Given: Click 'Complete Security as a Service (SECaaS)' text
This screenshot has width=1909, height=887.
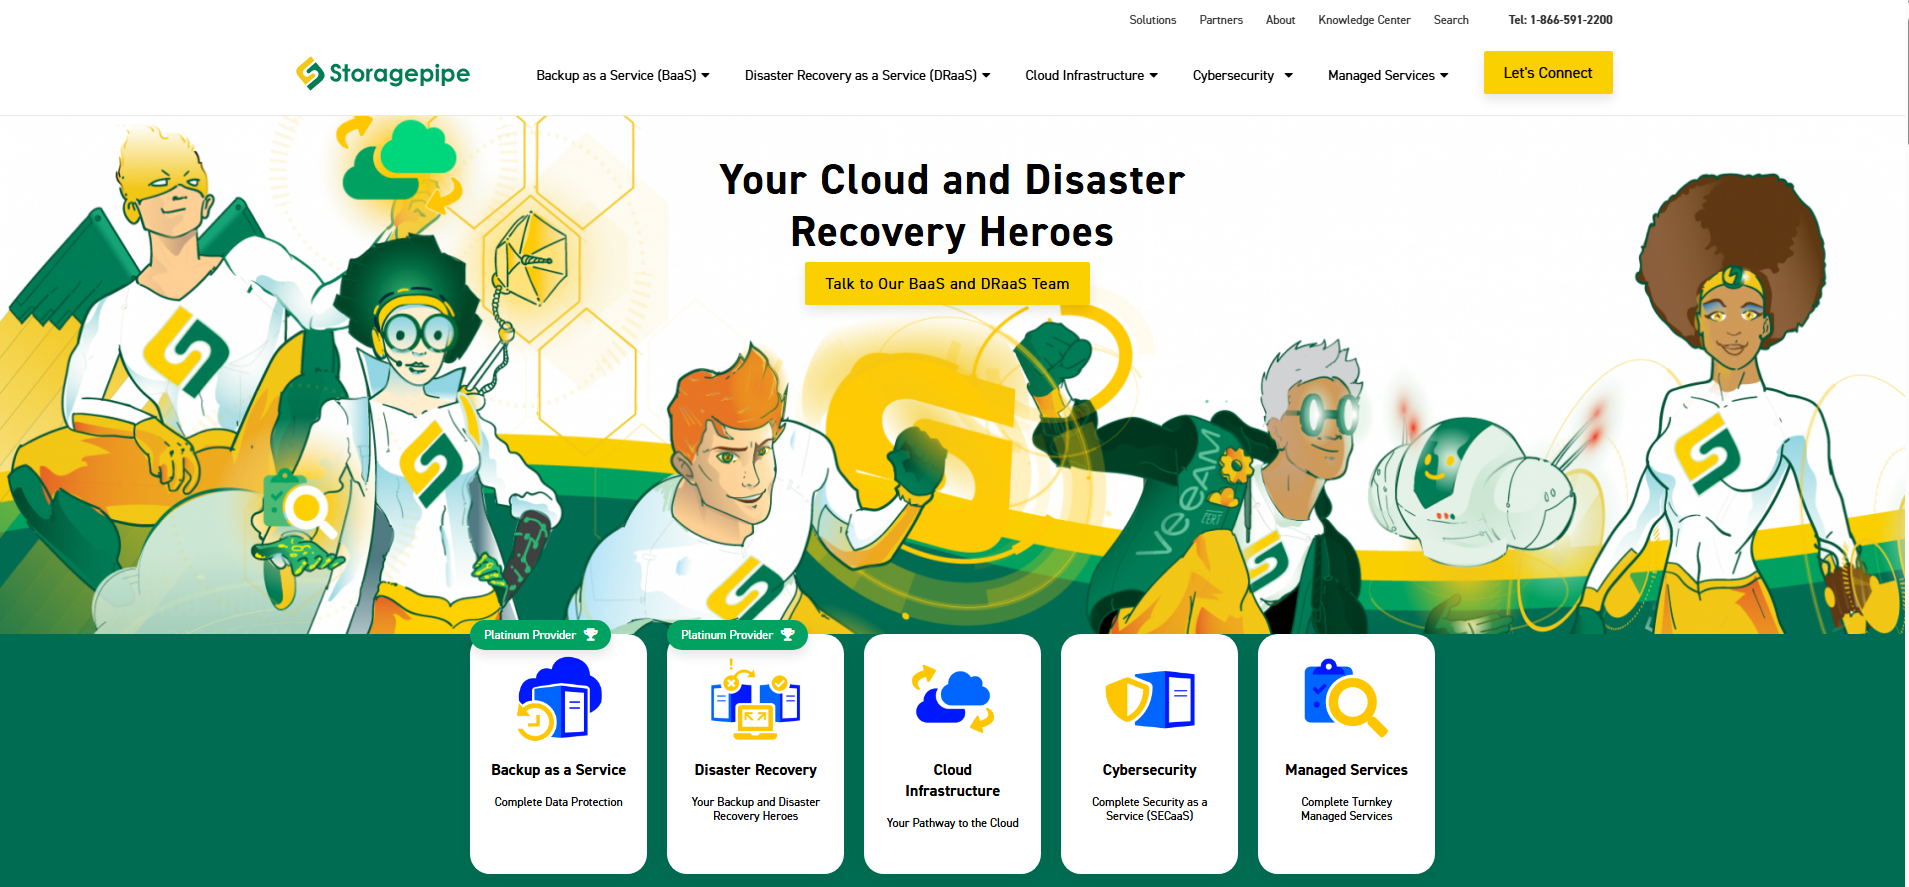Looking at the screenshot, I should coord(1150,809).
